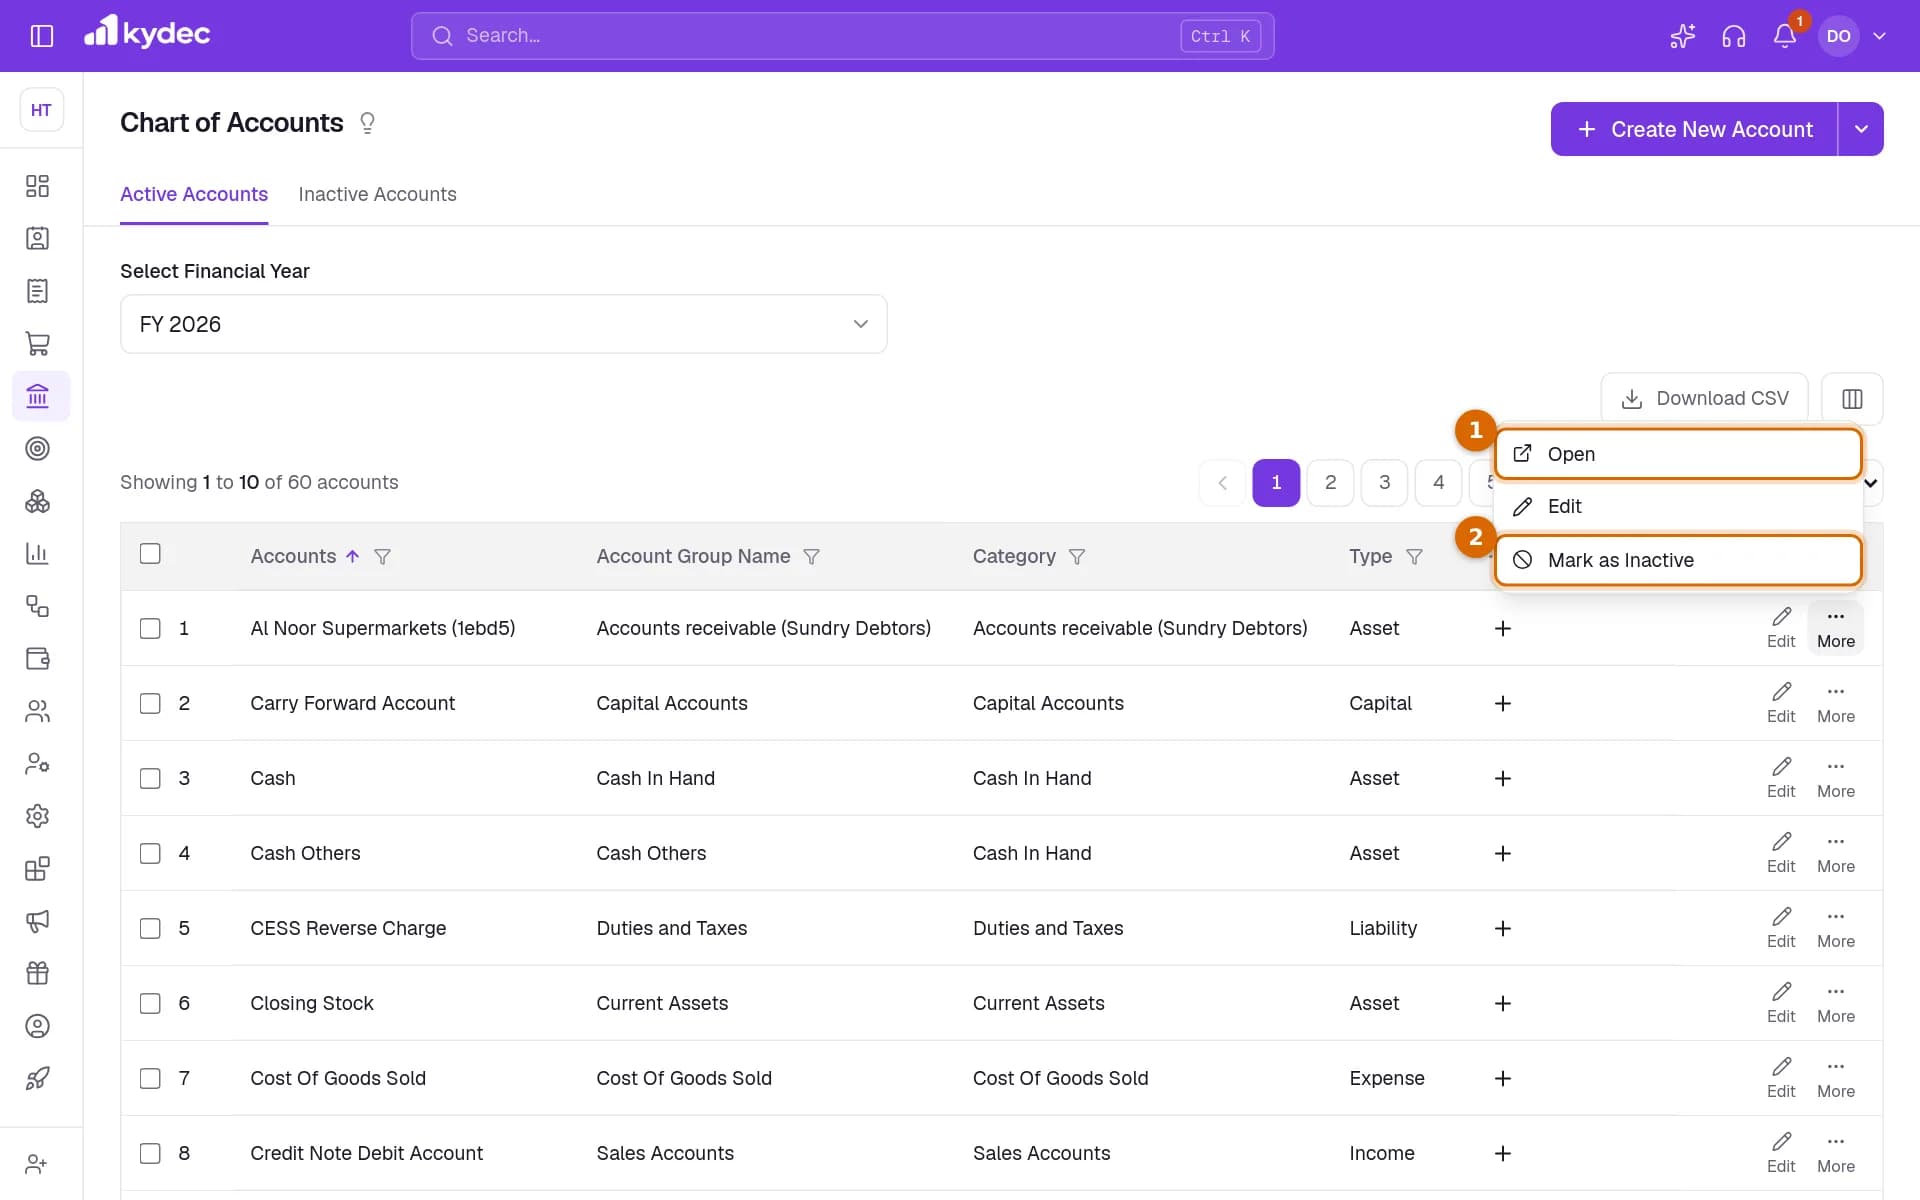Switch to the Inactive Accounts tab
1920x1200 pixels.
coord(377,195)
